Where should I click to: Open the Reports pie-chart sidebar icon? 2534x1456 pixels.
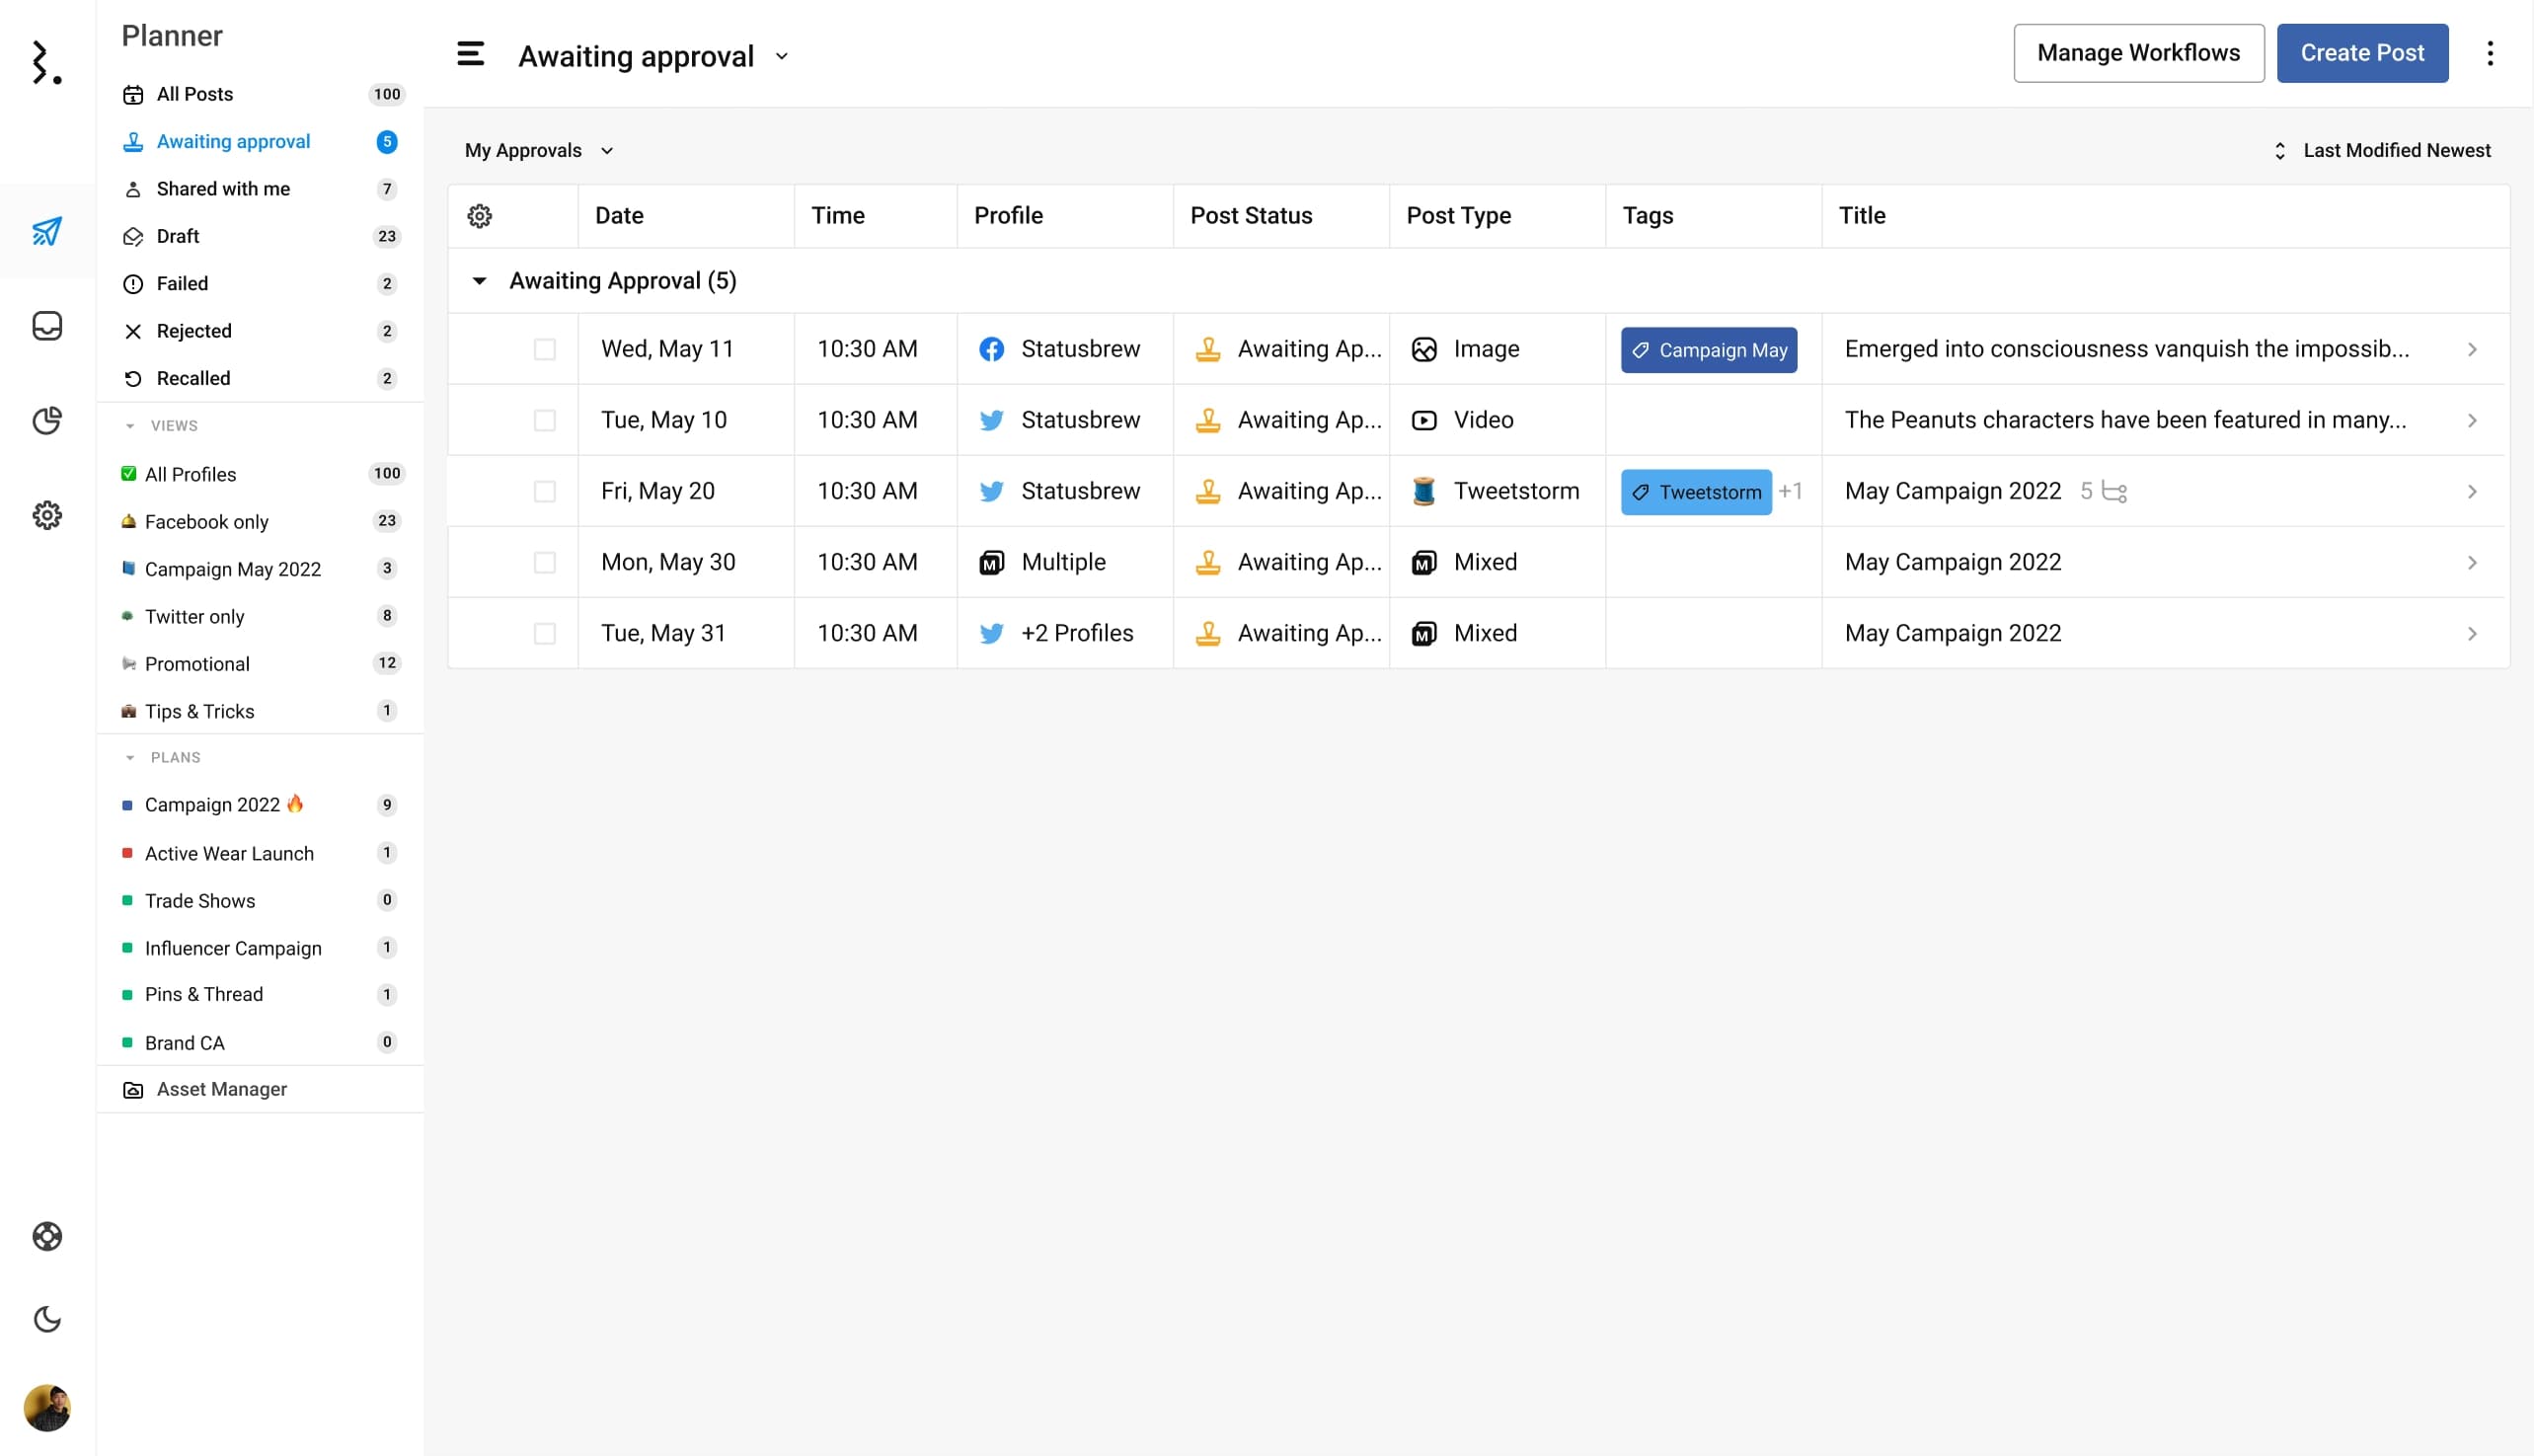click(x=47, y=420)
